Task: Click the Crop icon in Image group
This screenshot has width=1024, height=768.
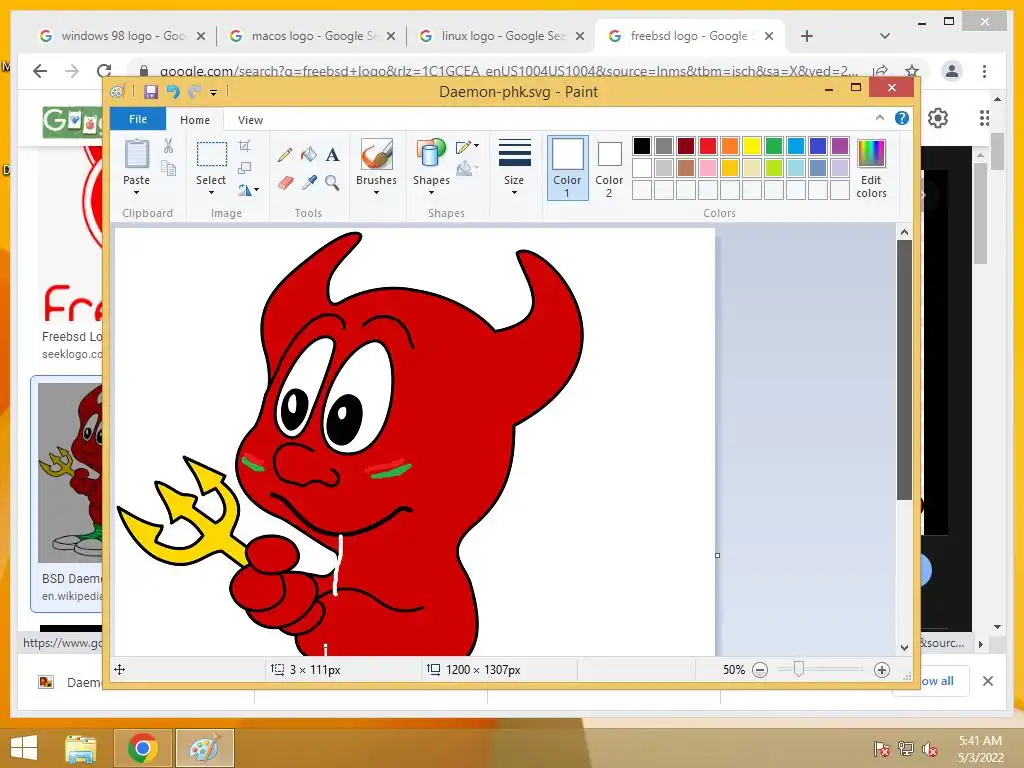Action: [245, 145]
